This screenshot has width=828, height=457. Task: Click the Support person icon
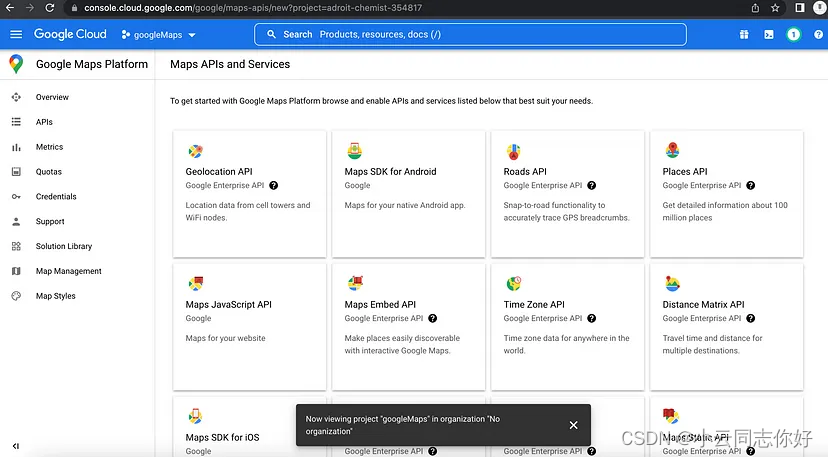click(x=16, y=221)
